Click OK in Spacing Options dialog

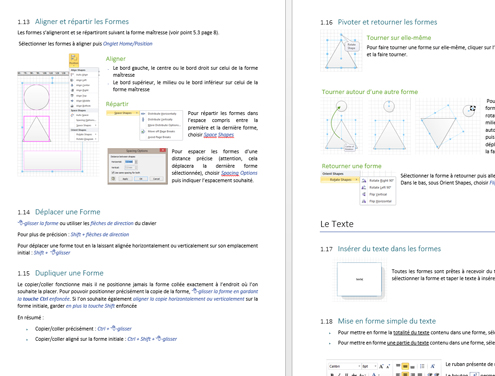click(x=141, y=179)
